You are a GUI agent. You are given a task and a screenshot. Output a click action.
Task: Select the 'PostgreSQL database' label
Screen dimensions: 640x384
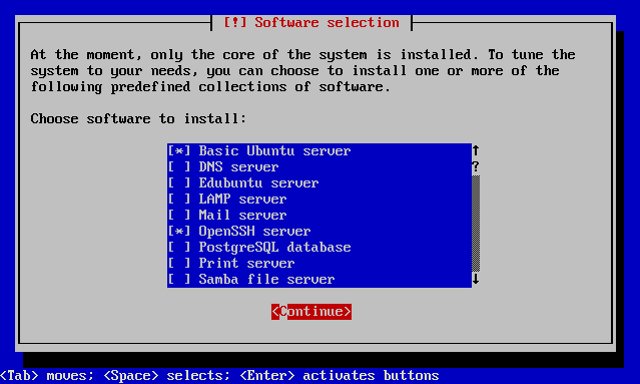[275, 247]
